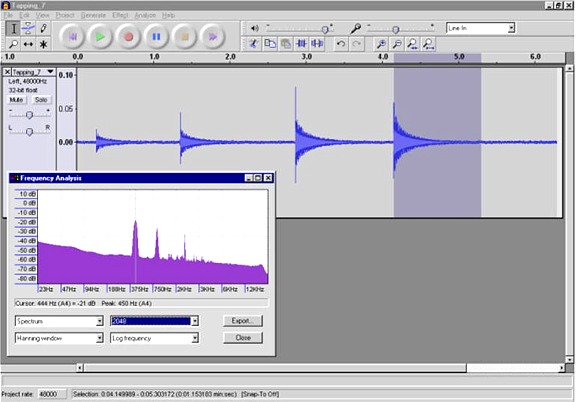This screenshot has width=576, height=402.
Task: Close Frequency Analysis window via title X
Action: click(x=268, y=178)
